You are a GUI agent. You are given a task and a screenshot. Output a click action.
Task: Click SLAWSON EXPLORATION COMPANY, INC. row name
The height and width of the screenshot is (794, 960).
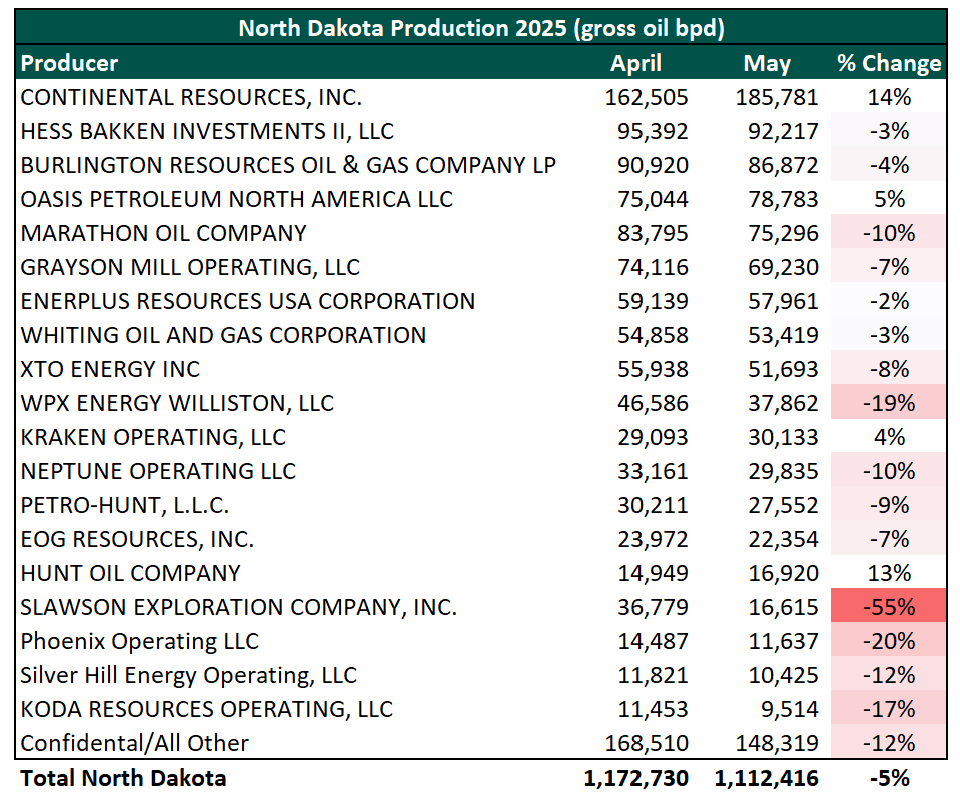click(239, 607)
